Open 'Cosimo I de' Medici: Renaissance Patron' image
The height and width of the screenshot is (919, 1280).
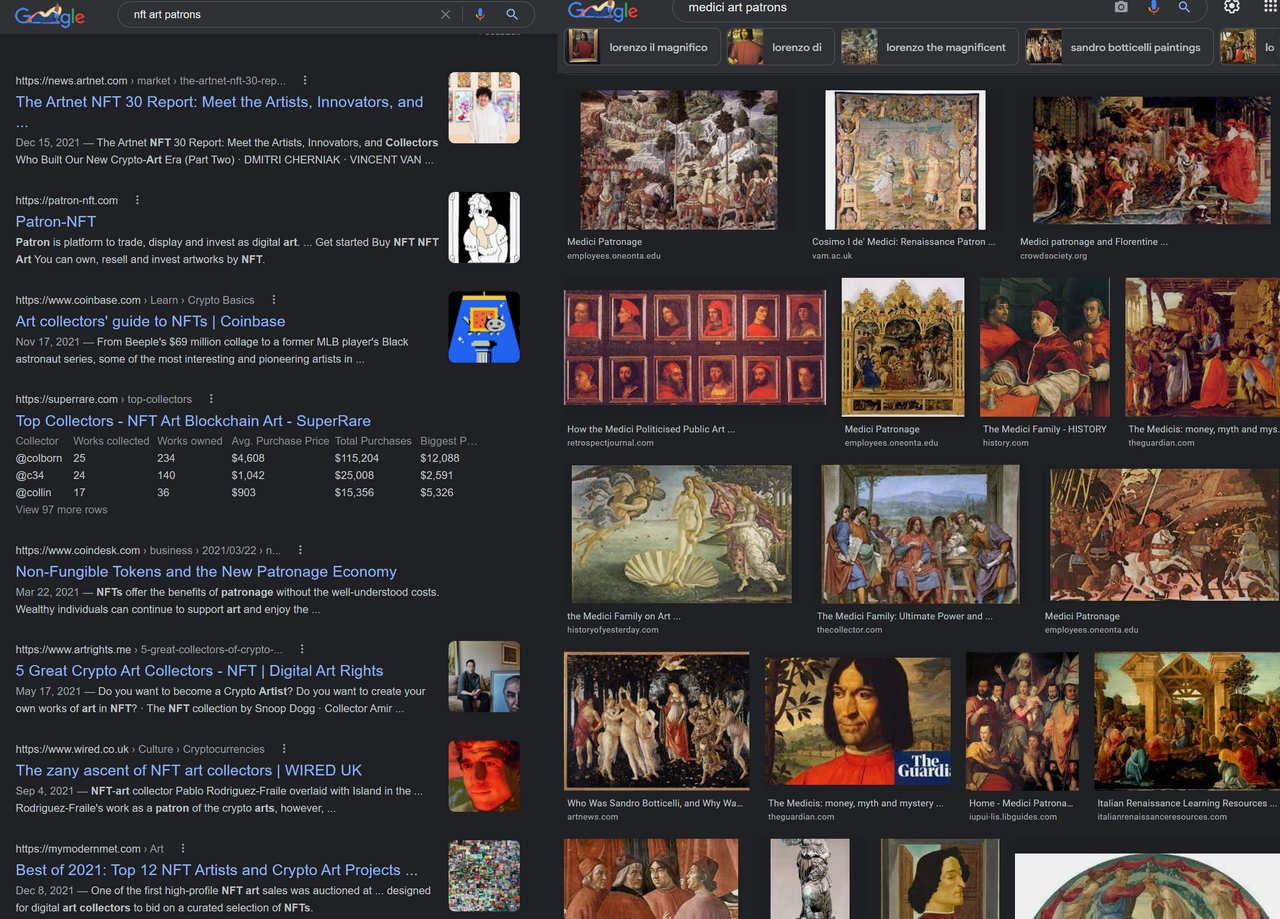[x=905, y=160]
